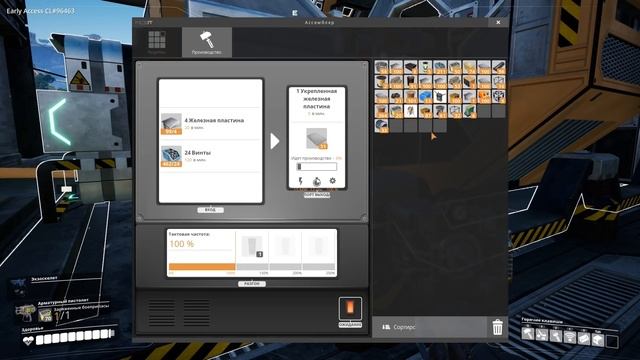The height and width of the screenshot is (360, 640).
Task: Select the lone item in inventory's bottom row
Action: [x=382, y=126]
